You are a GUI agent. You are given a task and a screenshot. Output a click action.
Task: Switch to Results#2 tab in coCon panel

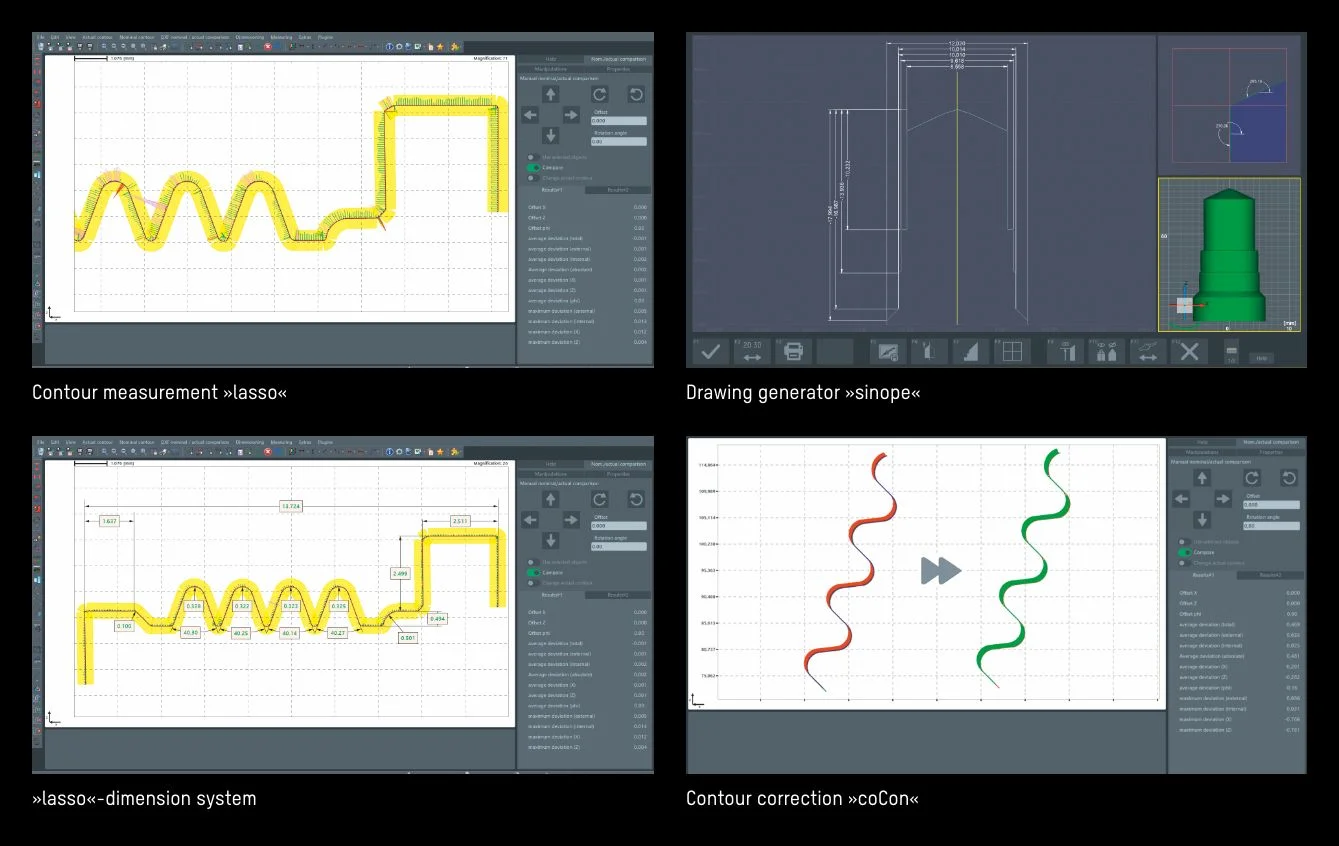click(x=1270, y=575)
